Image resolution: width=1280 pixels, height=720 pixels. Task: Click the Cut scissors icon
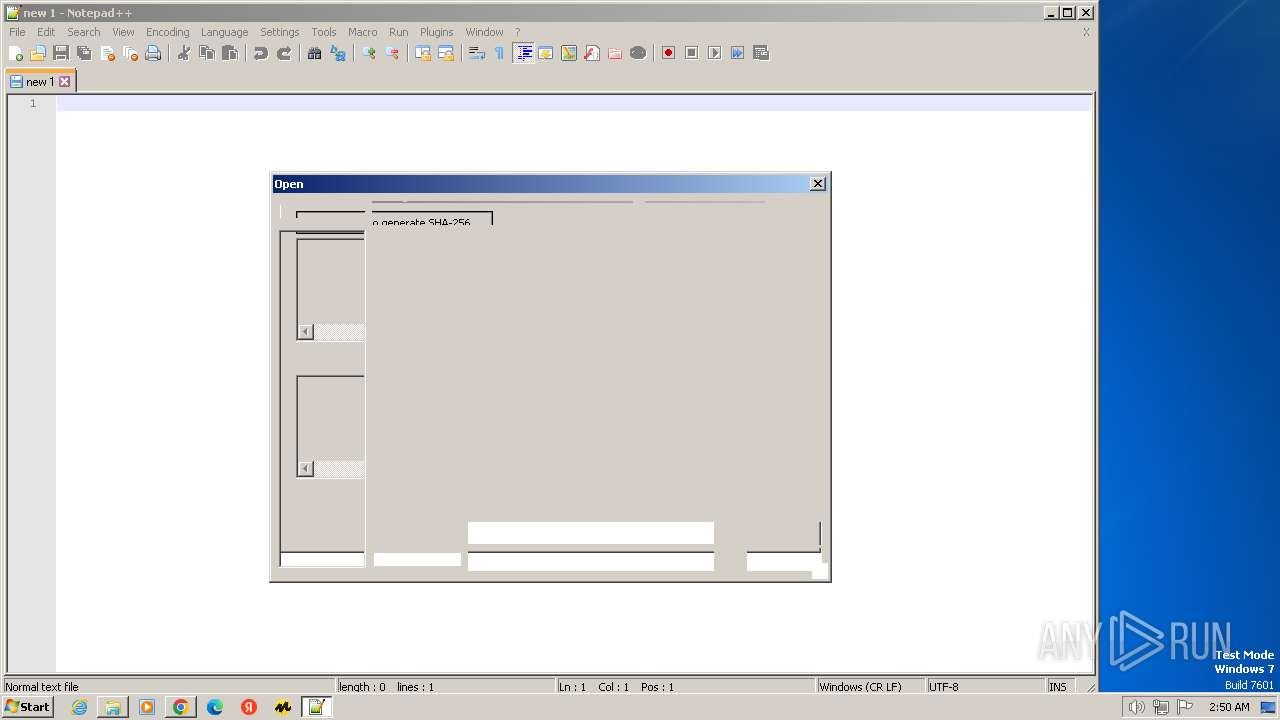click(184, 53)
